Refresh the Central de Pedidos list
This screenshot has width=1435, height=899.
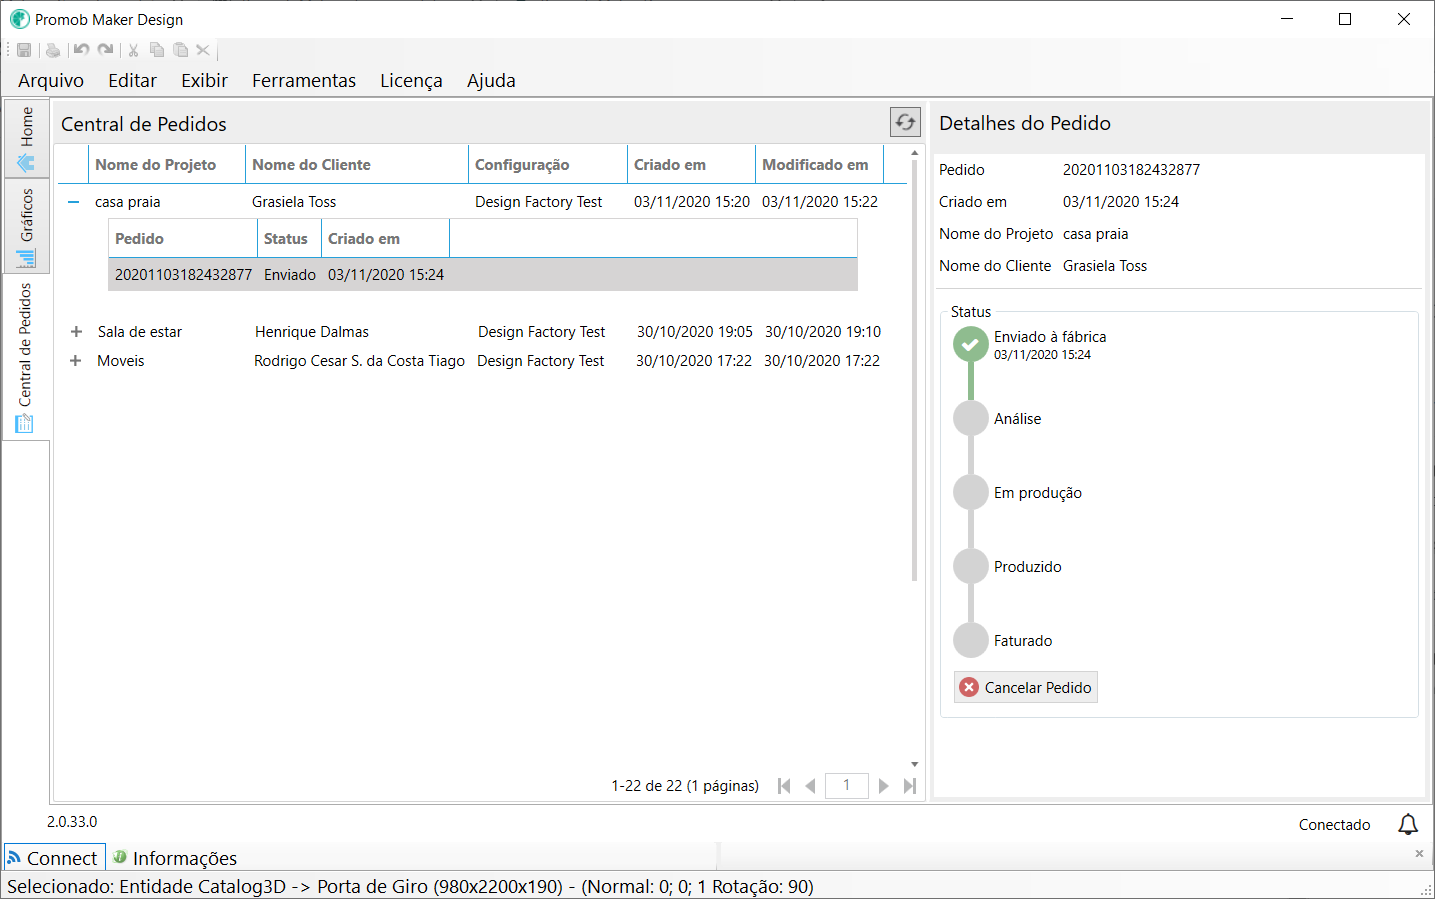tap(905, 122)
